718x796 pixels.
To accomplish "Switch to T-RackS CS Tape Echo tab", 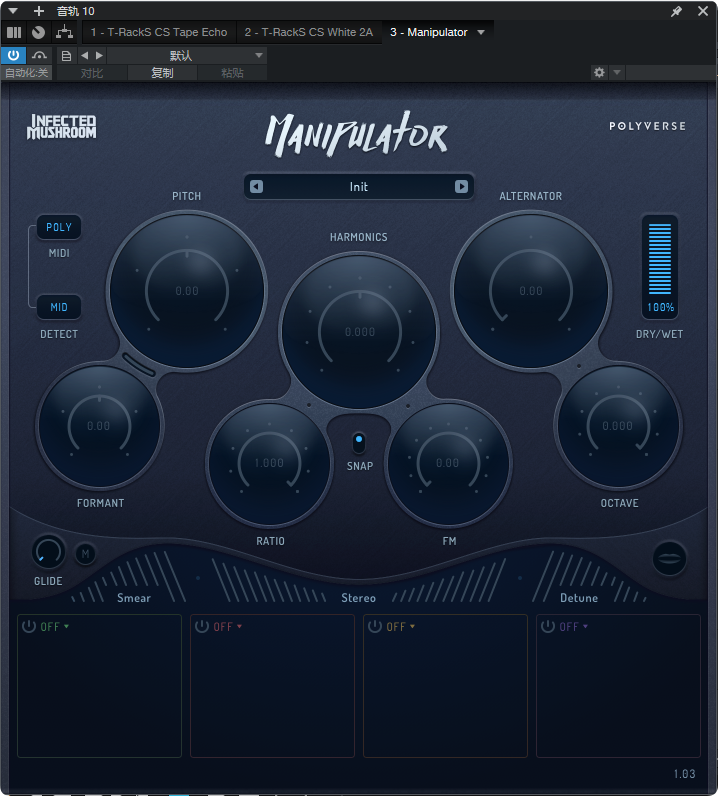I will pos(159,32).
